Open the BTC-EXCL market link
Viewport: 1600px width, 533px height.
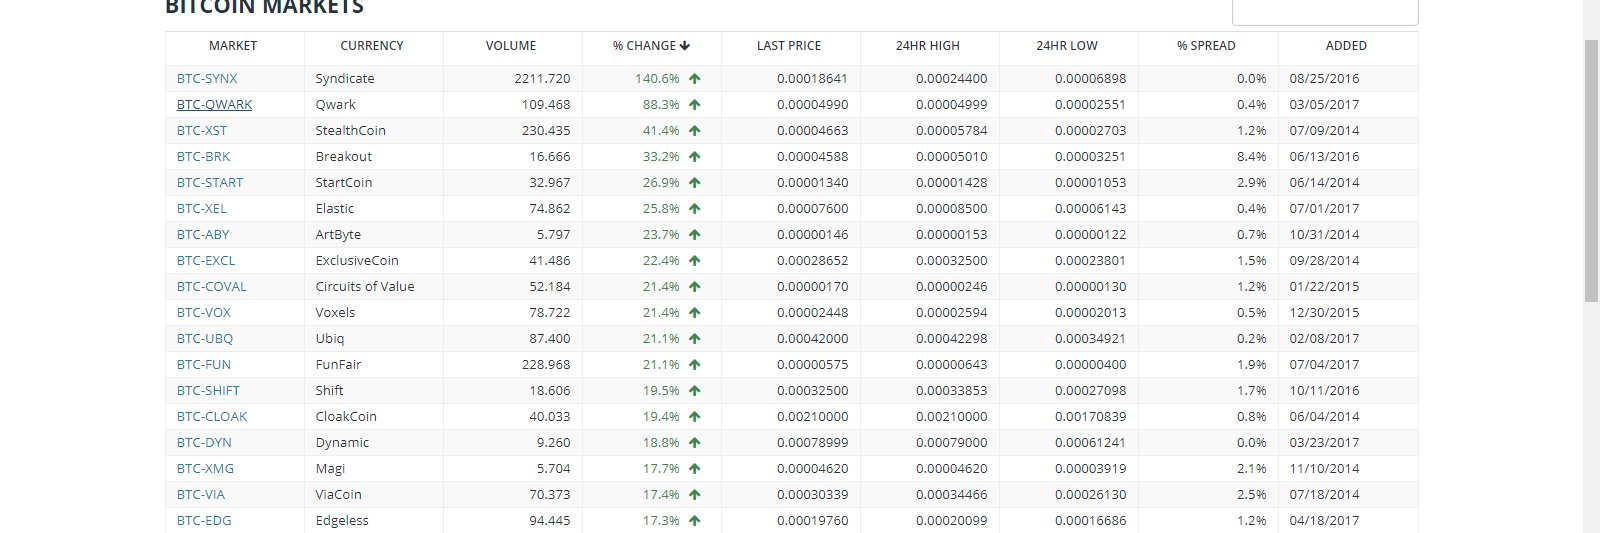[206, 260]
